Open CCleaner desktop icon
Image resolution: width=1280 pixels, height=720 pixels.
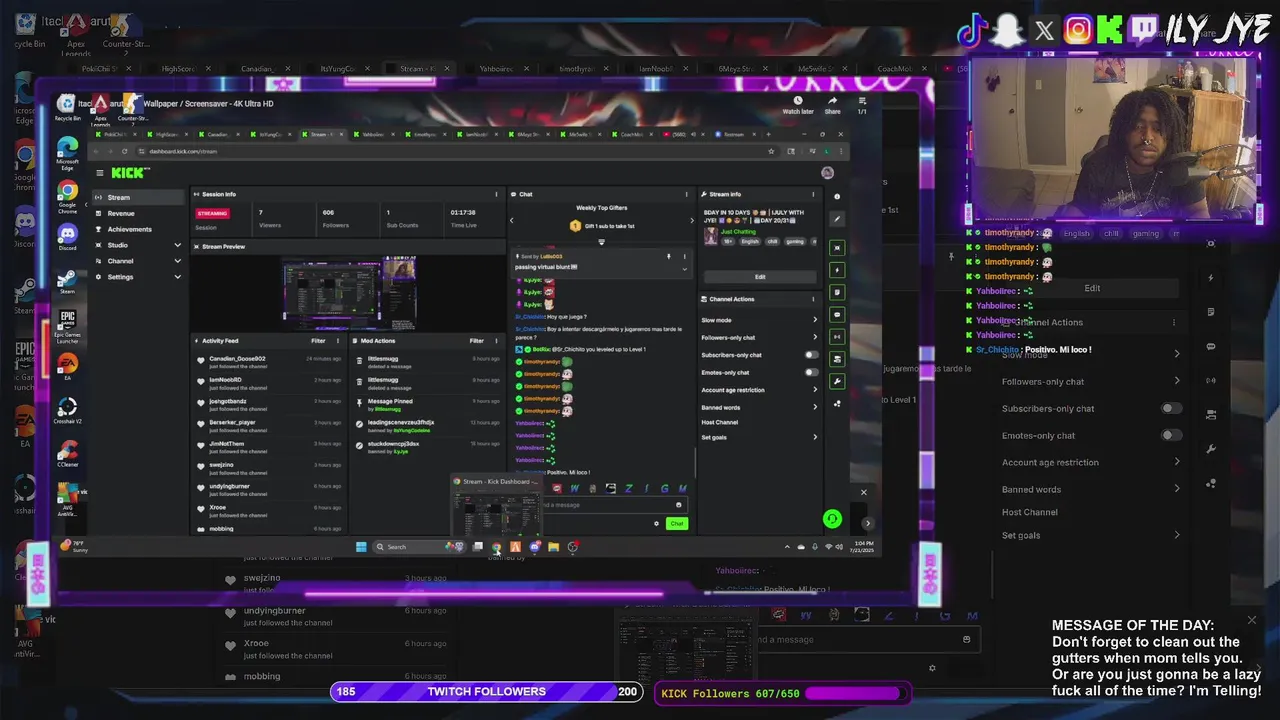67,452
